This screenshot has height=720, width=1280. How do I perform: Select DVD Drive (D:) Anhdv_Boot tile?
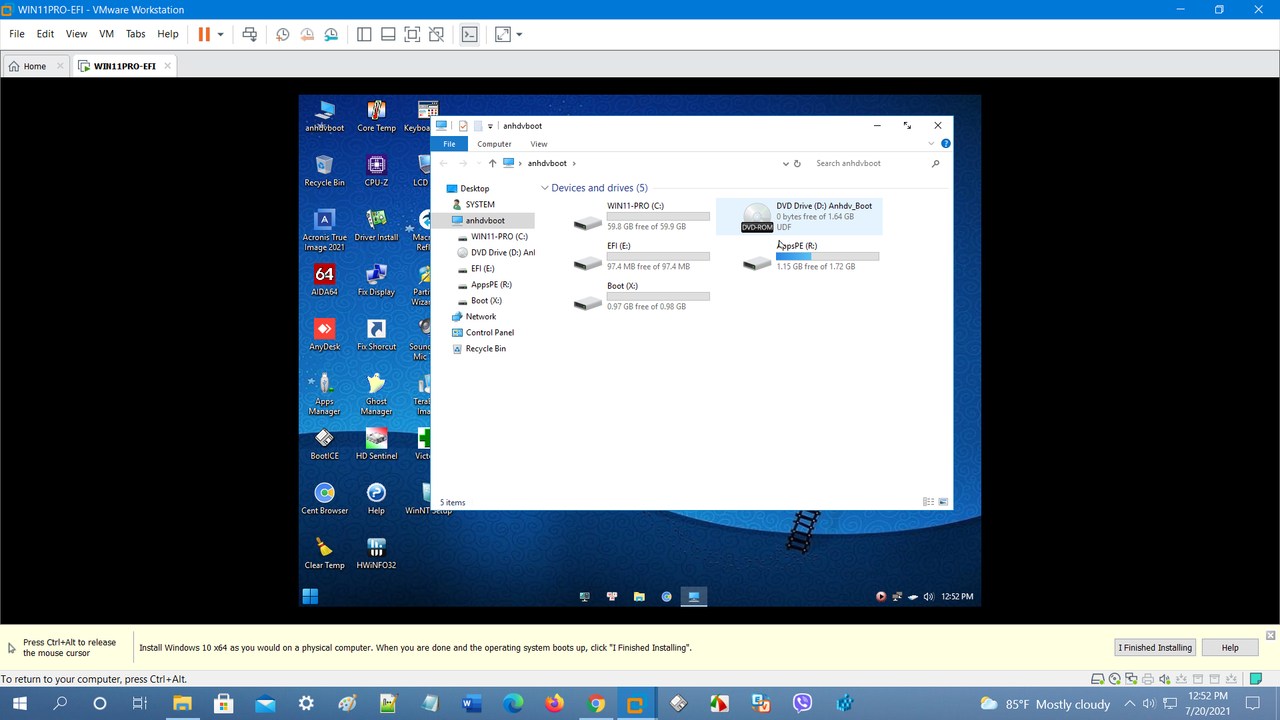tap(800, 216)
